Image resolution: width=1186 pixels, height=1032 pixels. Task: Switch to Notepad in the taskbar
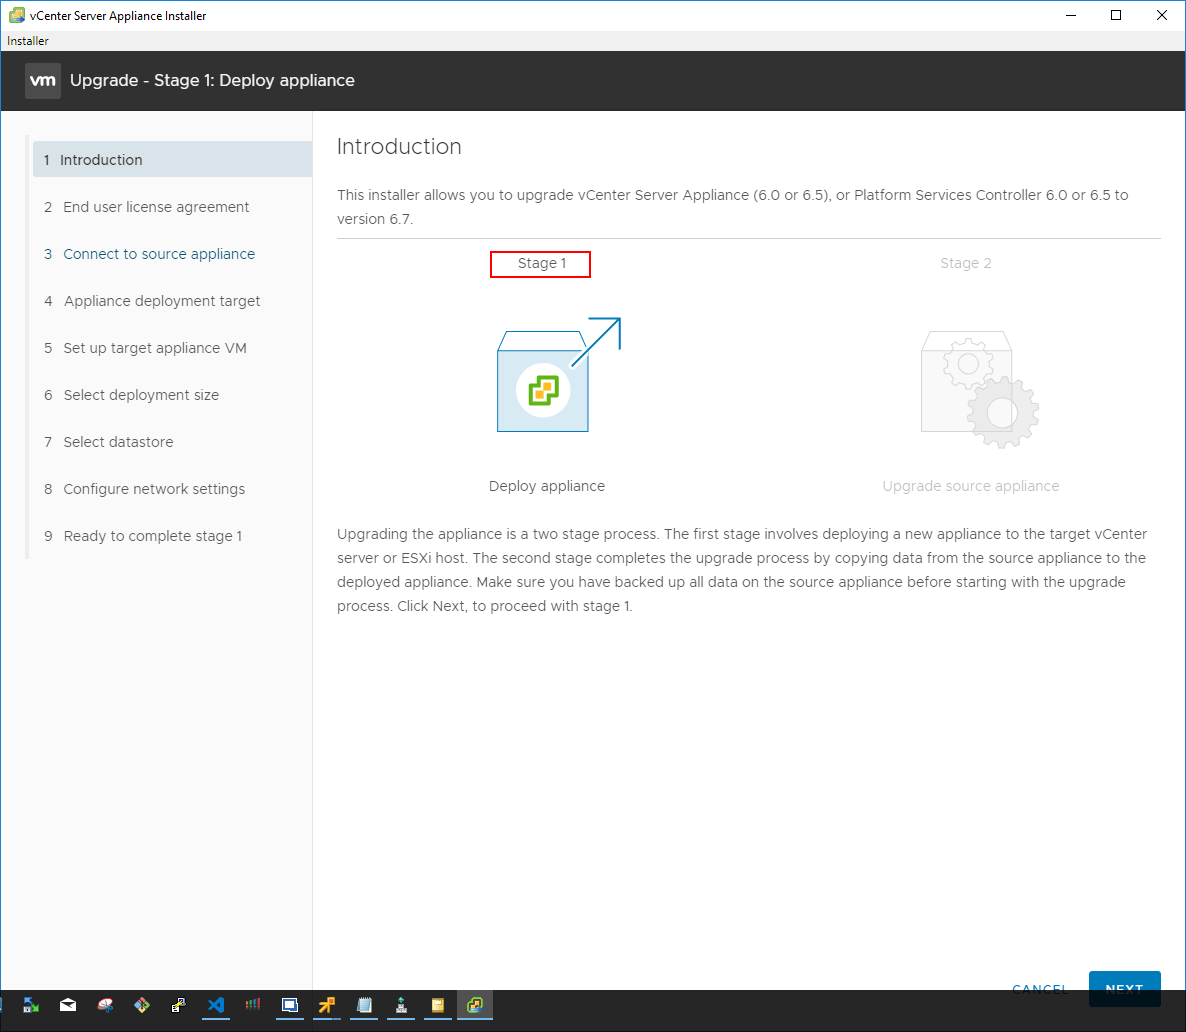tap(364, 1005)
